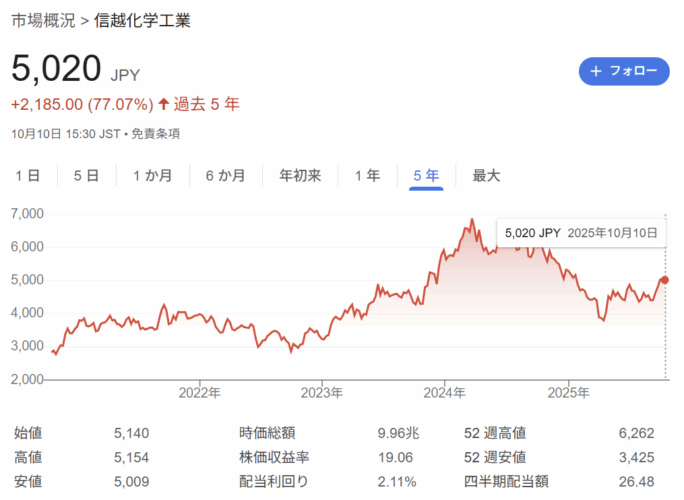Image resolution: width=684 pixels, height=500 pixels.
Task: Click the 株価収益率 statistic label
Action: [274, 459]
